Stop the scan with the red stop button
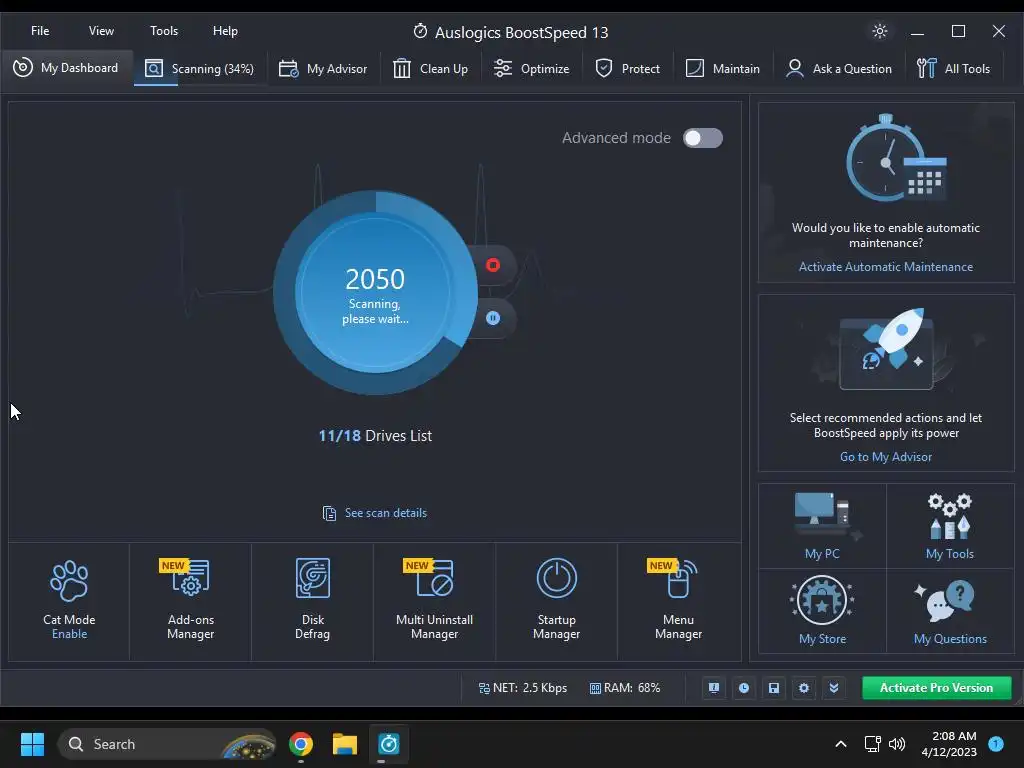The width and height of the screenshot is (1024, 768). click(493, 265)
